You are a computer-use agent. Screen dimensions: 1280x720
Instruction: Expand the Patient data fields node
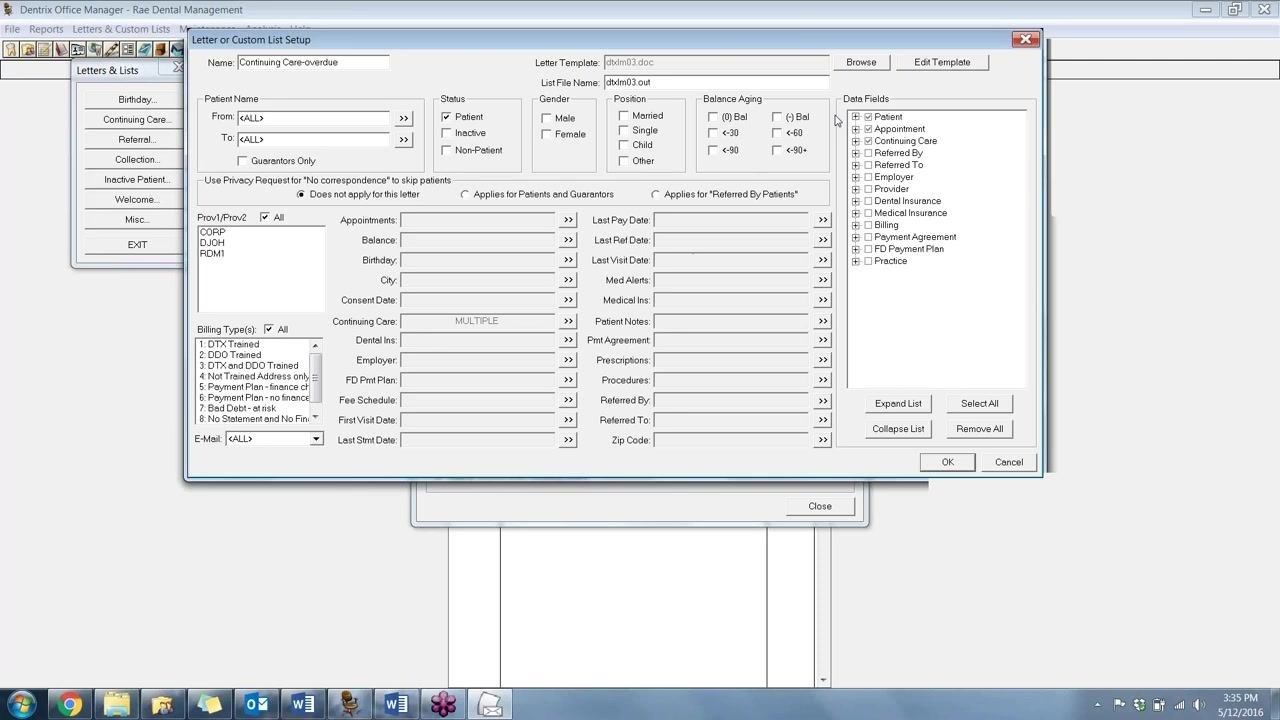(855, 117)
